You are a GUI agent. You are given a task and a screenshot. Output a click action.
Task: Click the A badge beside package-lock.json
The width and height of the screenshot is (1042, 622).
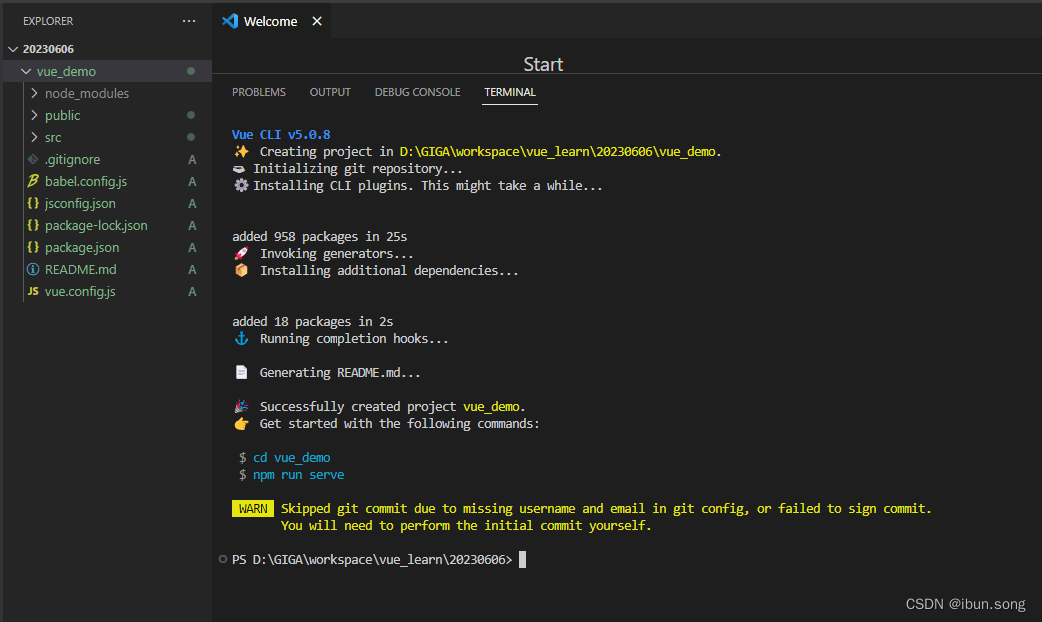(192, 225)
